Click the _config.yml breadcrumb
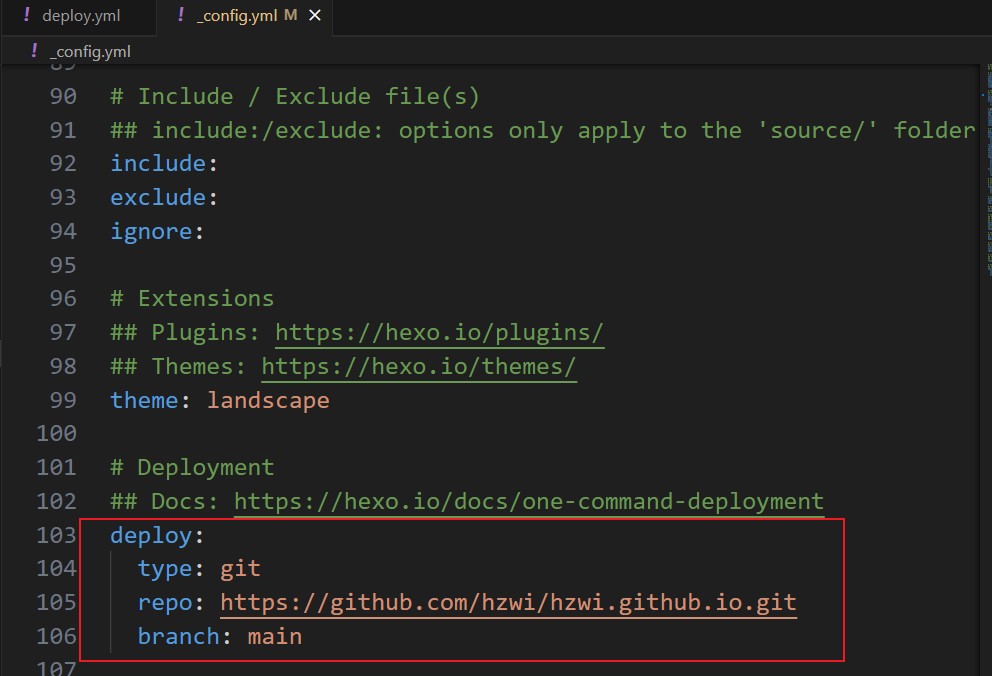Screen dimensions: 992x676 pyautogui.click(x=90, y=51)
